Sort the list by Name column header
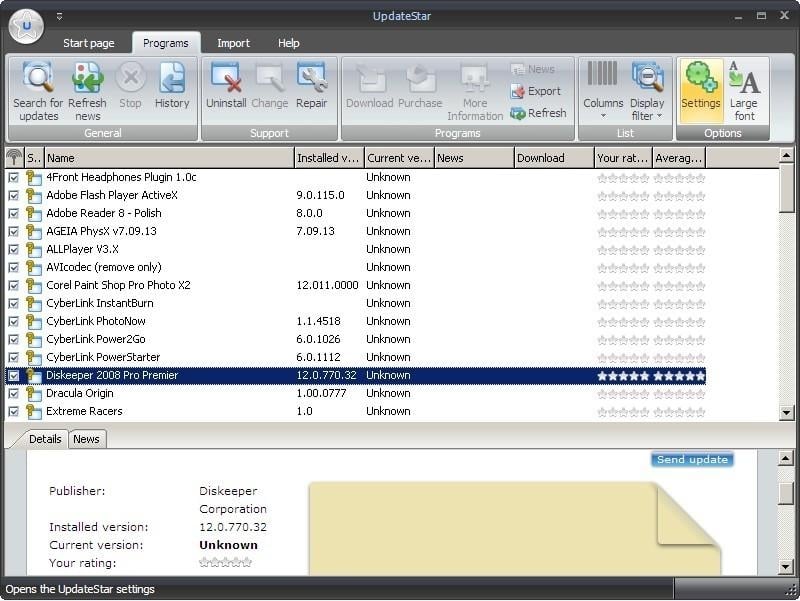The image size is (800, 601). point(167,158)
